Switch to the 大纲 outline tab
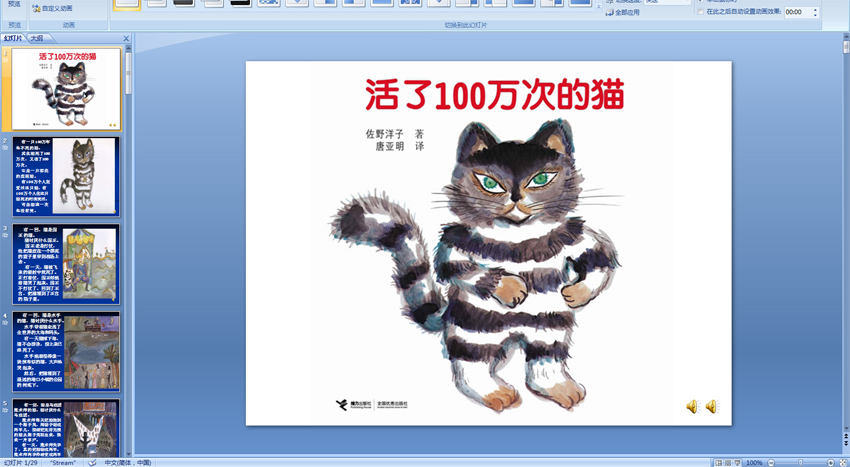Viewport: 850px width, 467px height. click(37, 38)
